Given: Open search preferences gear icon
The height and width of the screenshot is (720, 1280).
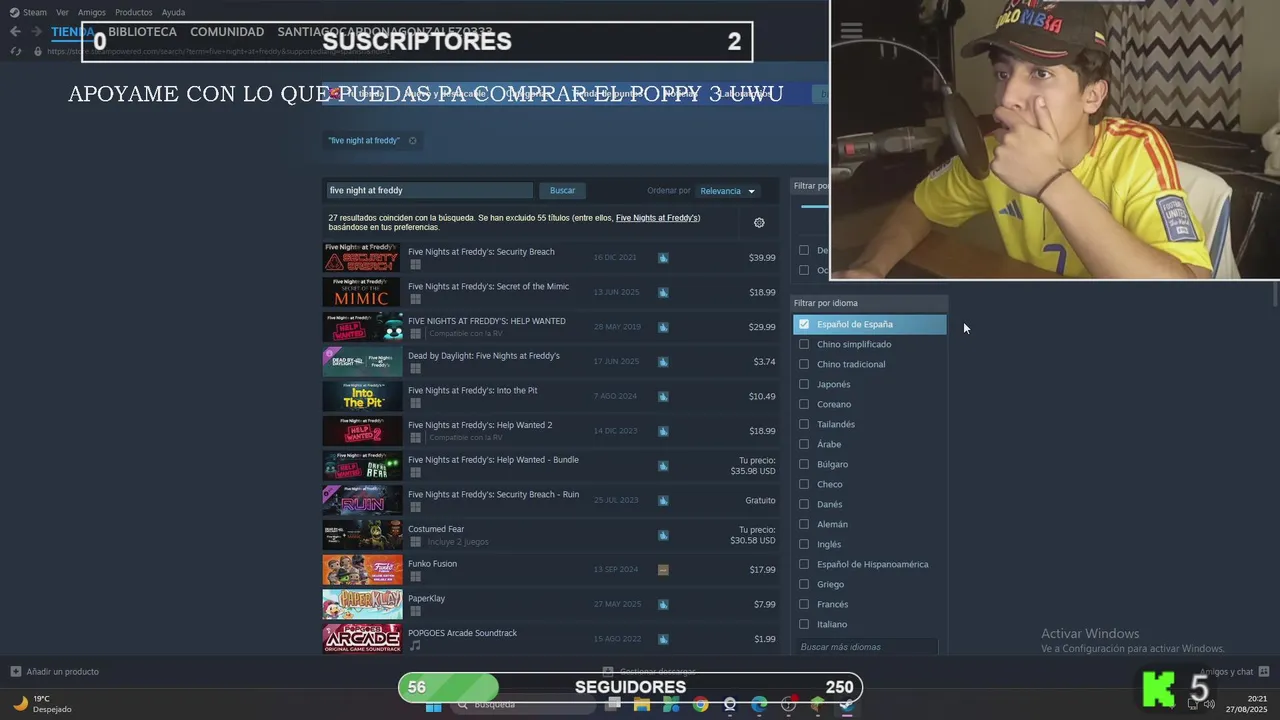Looking at the screenshot, I should (x=759, y=223).
